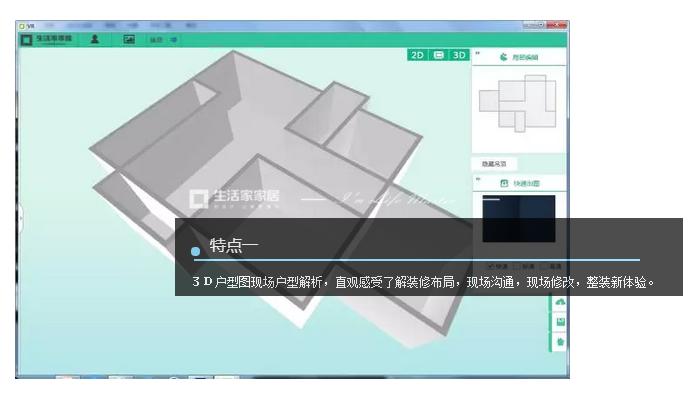Switch the view to 3D mode
700x400 pixels.
pos(459,55)
